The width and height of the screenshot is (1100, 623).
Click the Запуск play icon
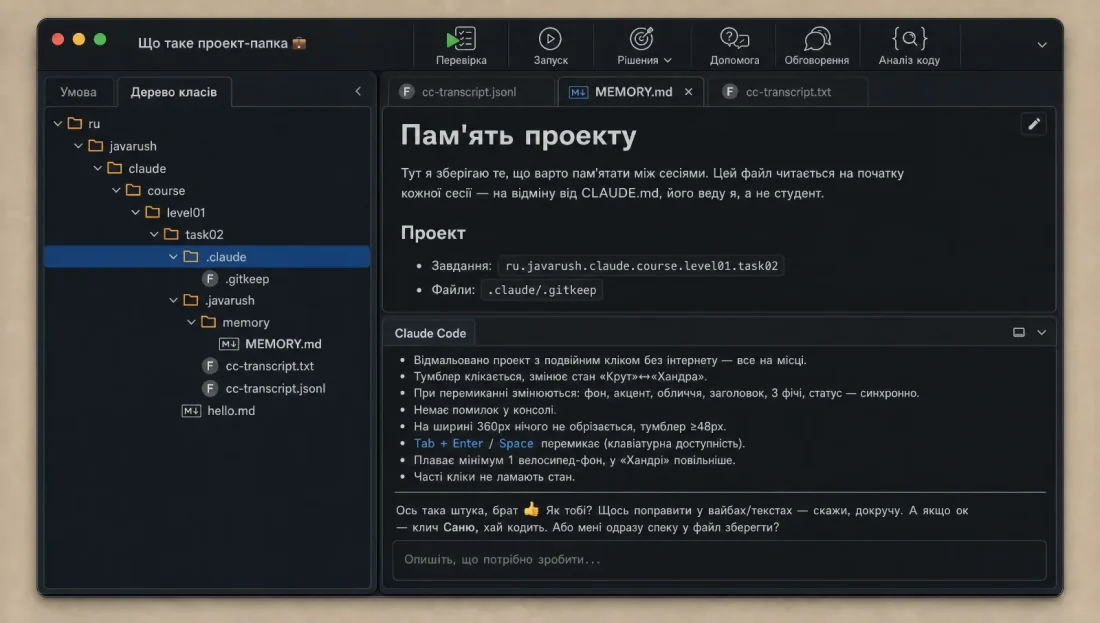550,39
